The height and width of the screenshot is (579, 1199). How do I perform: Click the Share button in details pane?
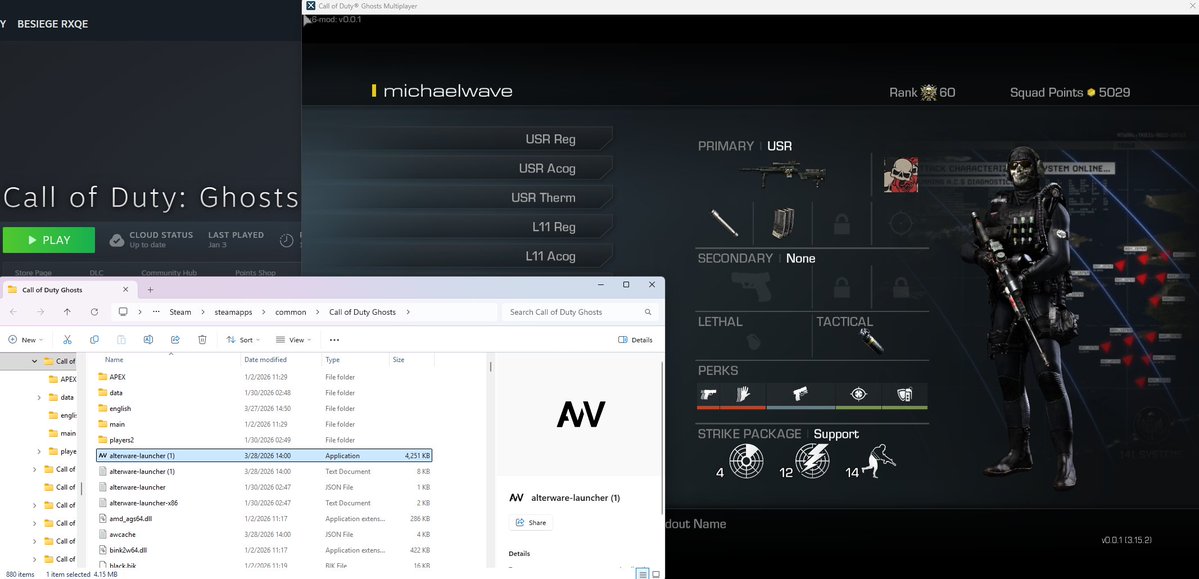click(x=531, y=522)
